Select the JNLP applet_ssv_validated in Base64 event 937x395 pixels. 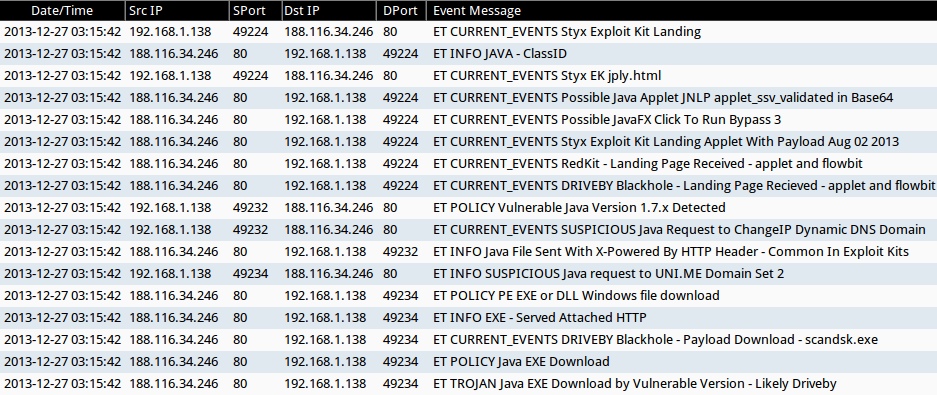coord(468,98)
